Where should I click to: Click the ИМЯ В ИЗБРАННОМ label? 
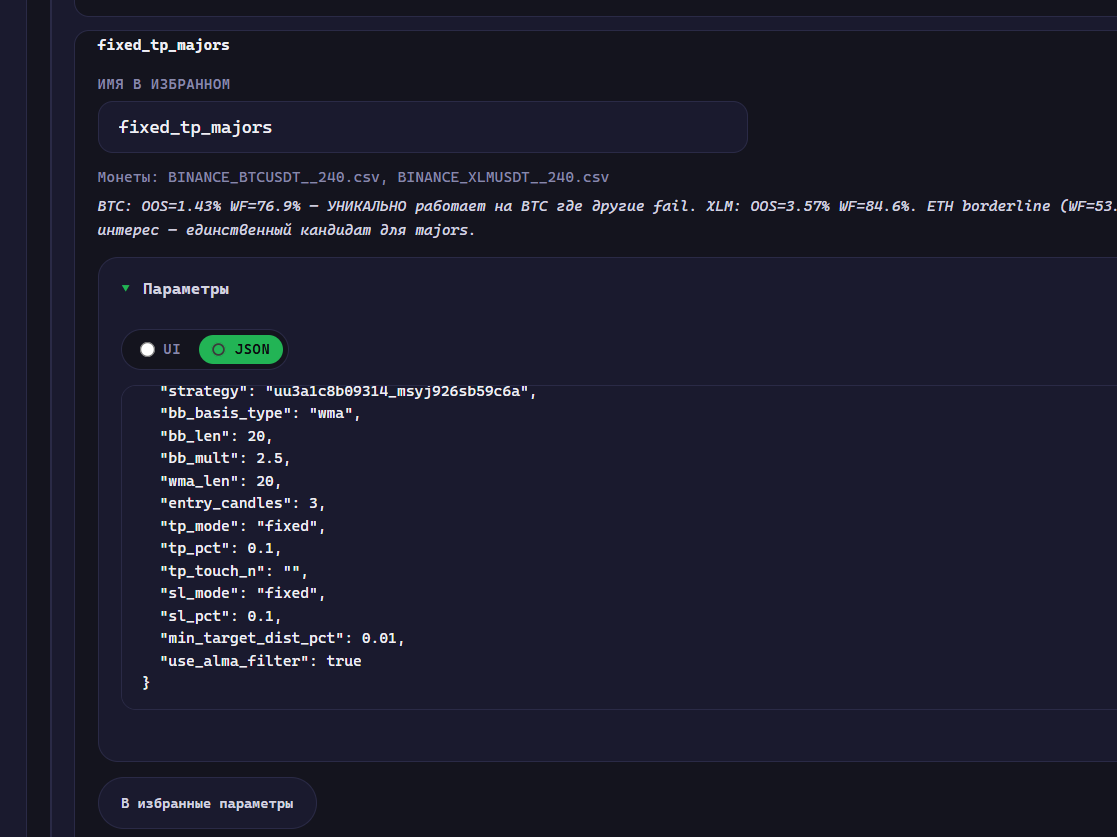point(163,84)
